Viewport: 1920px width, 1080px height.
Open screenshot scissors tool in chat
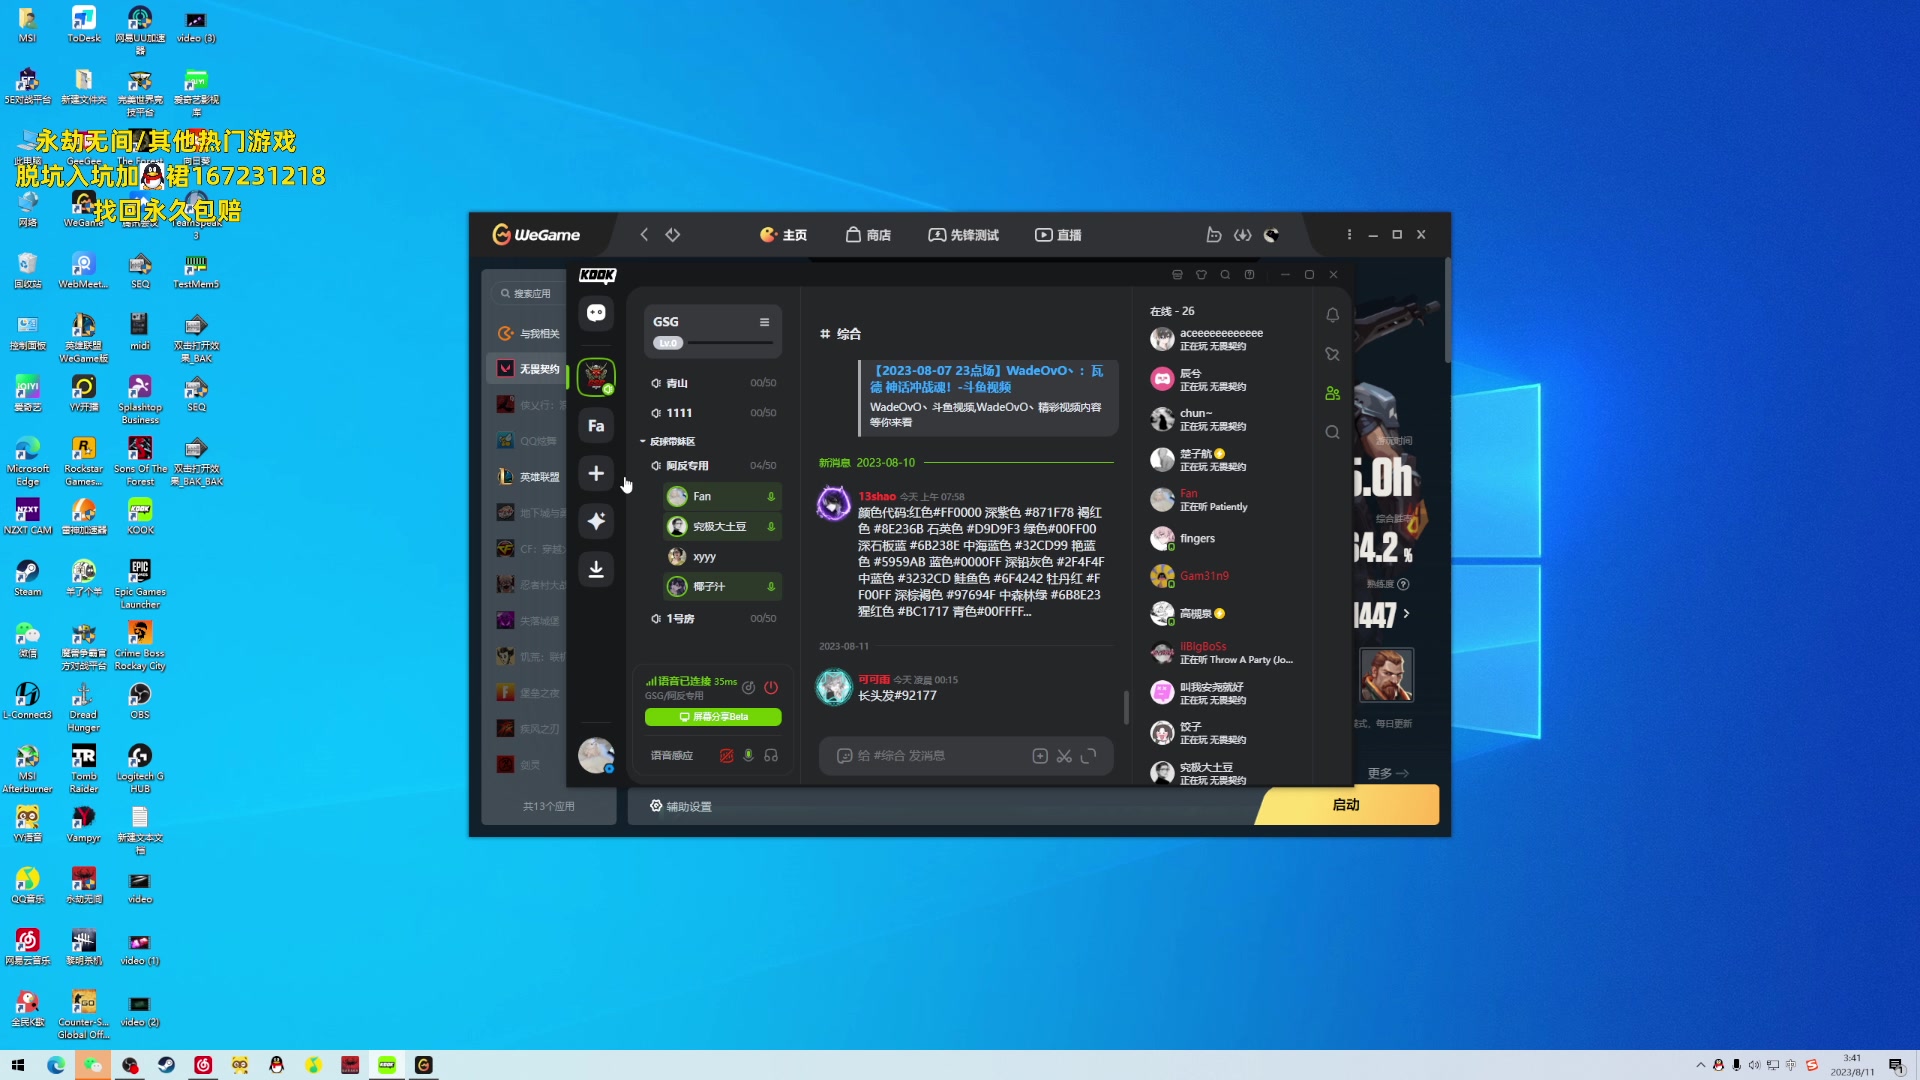1064,756
